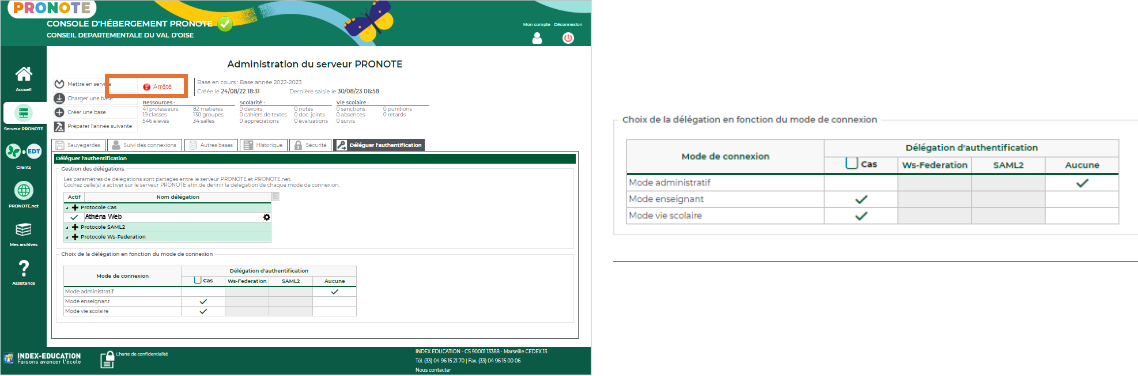Screen dimensions: 1138x376
Task: Toggle Cas for Mode enseignant in enlarged table
Action: pos(861,199)
